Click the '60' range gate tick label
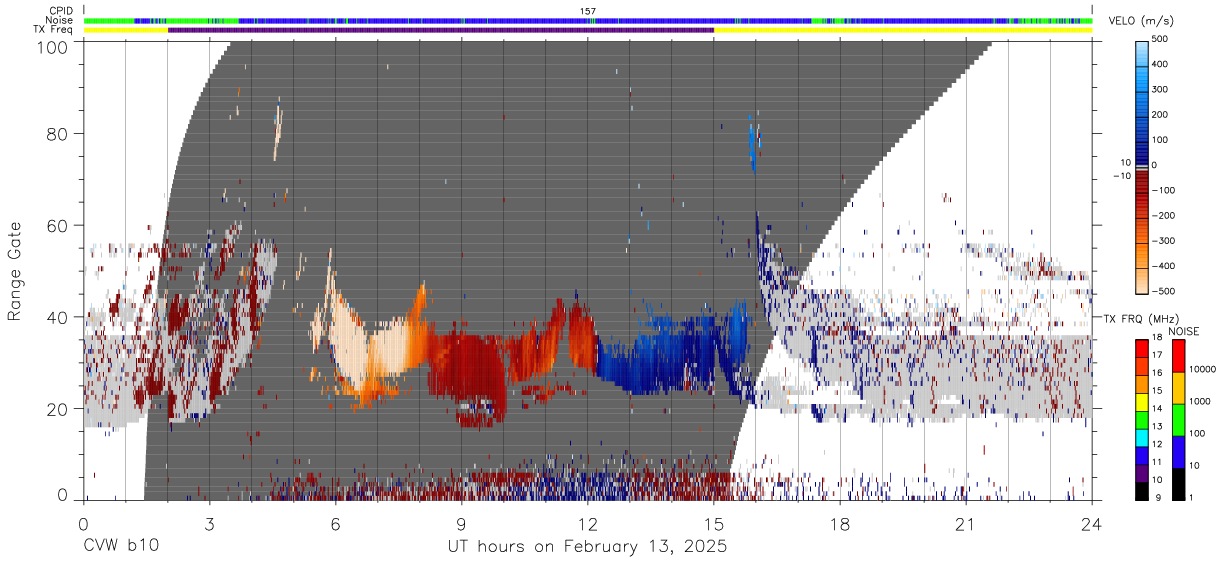The height and width of the screenshot is (567, 1228). (x=59, y=225)
